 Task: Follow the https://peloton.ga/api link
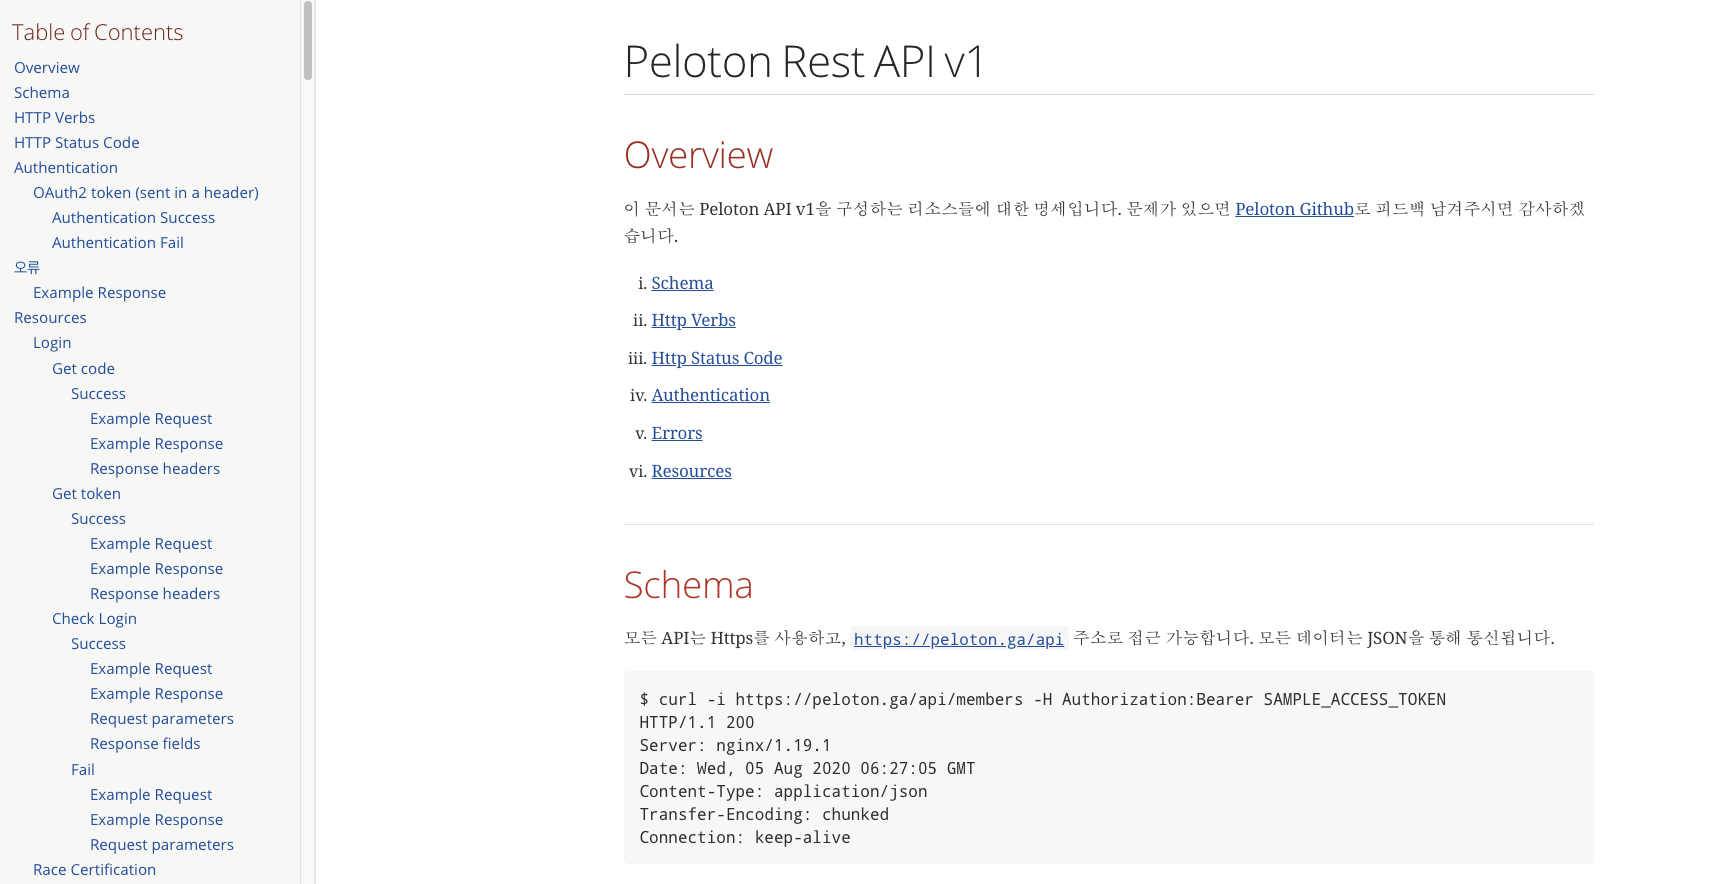click(x=958, y=639)
